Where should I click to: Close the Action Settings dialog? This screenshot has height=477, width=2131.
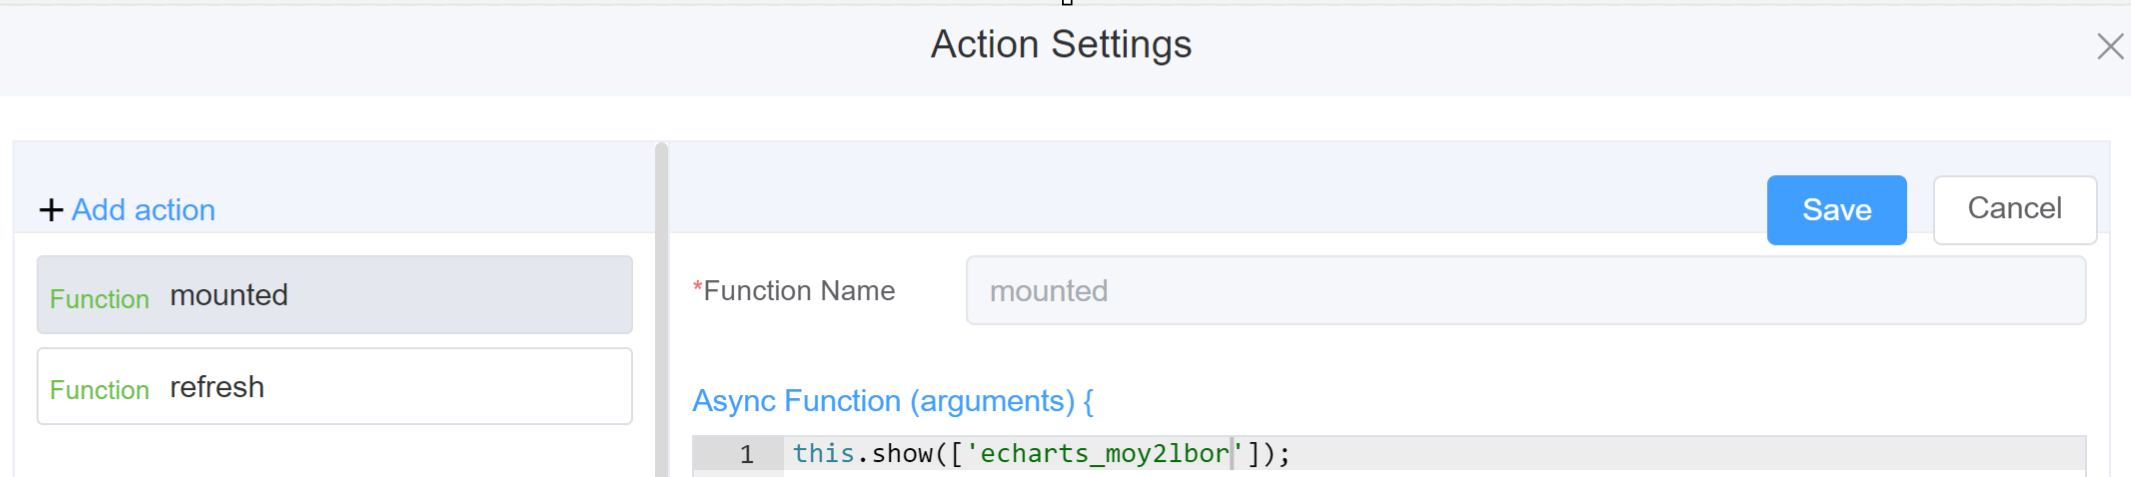coord(2110,46)
